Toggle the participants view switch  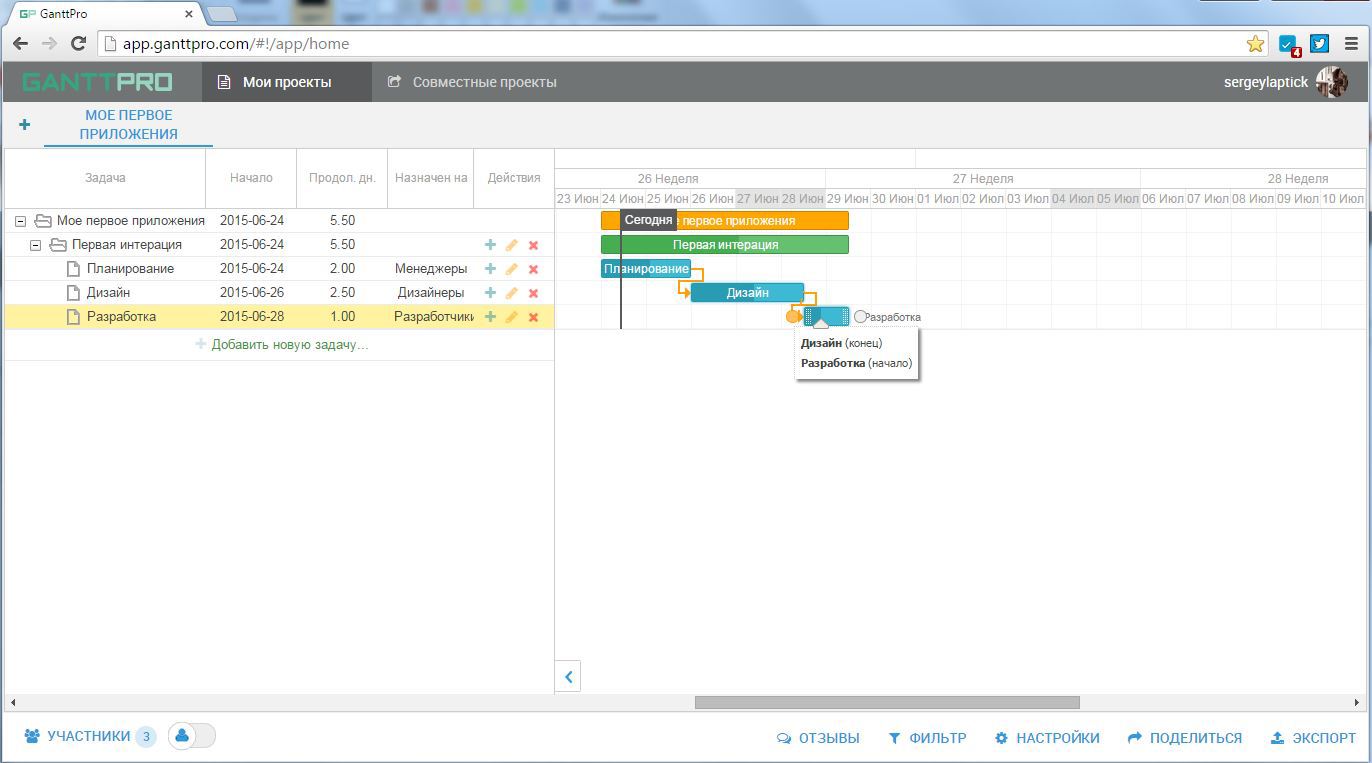click(x=192, y=736)
